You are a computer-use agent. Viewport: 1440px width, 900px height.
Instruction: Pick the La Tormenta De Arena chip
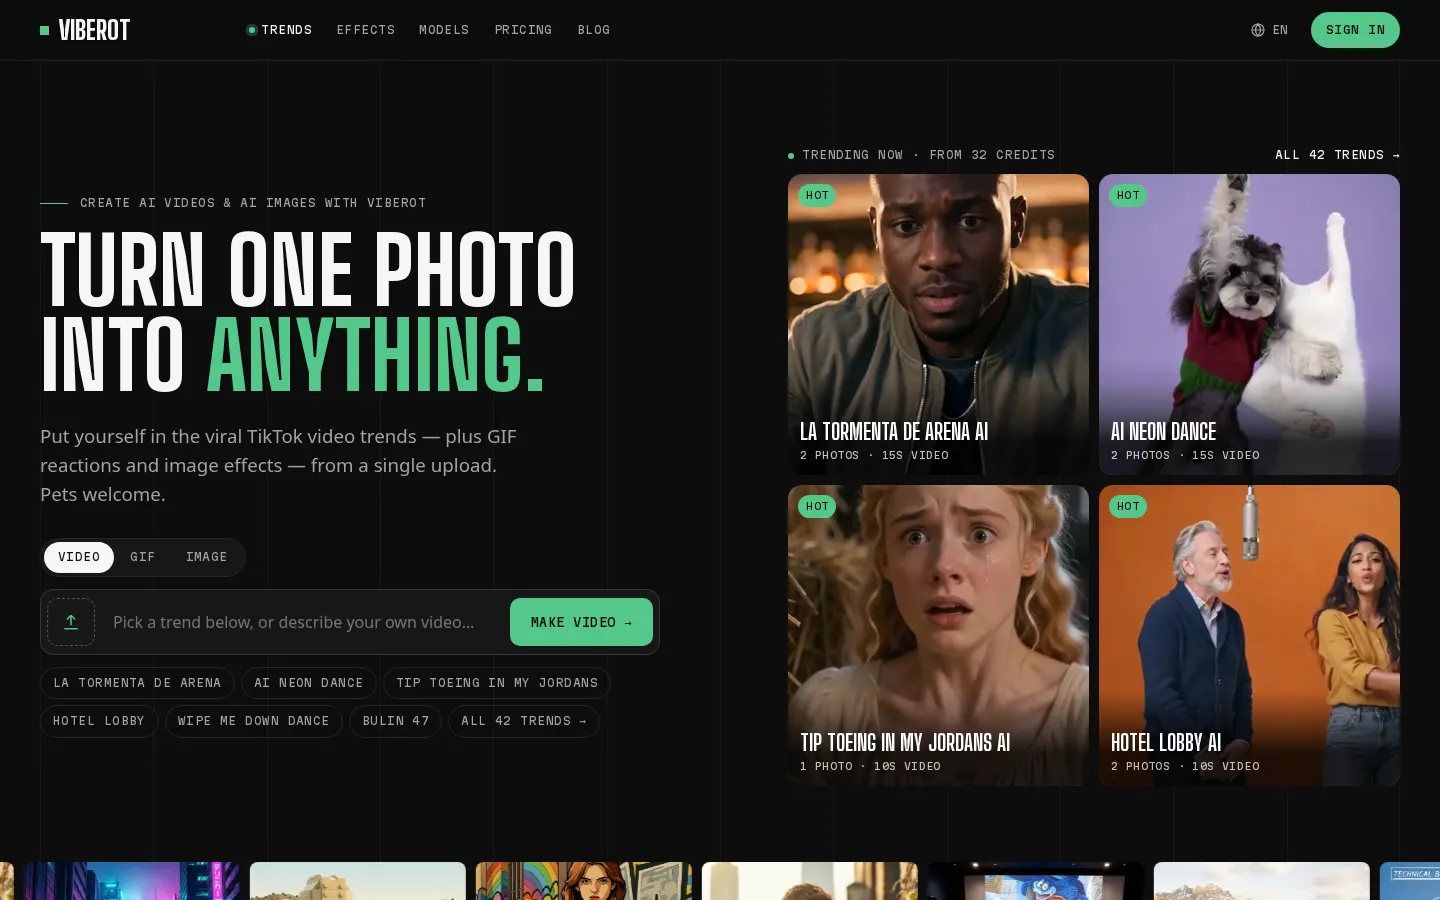[x=137, y=683]
